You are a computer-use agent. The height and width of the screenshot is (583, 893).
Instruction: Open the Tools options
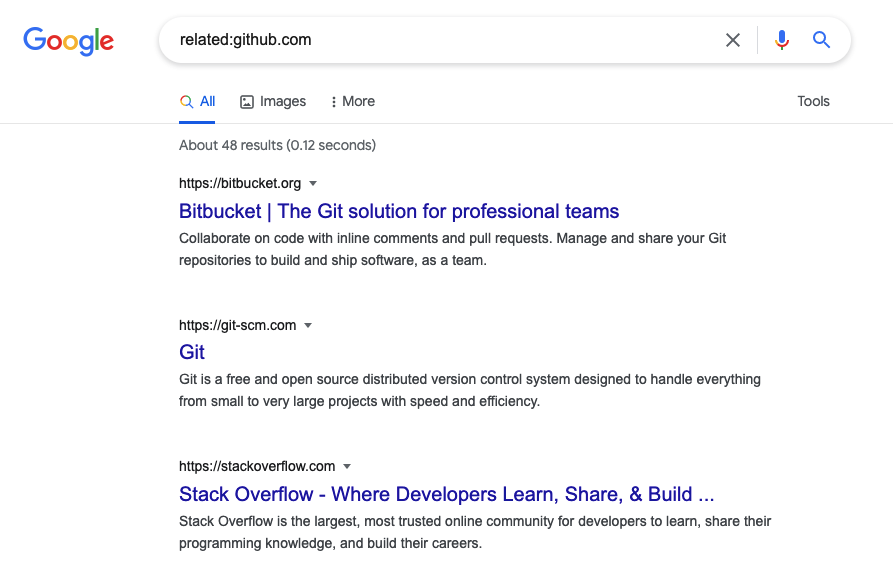coord(813,101)
